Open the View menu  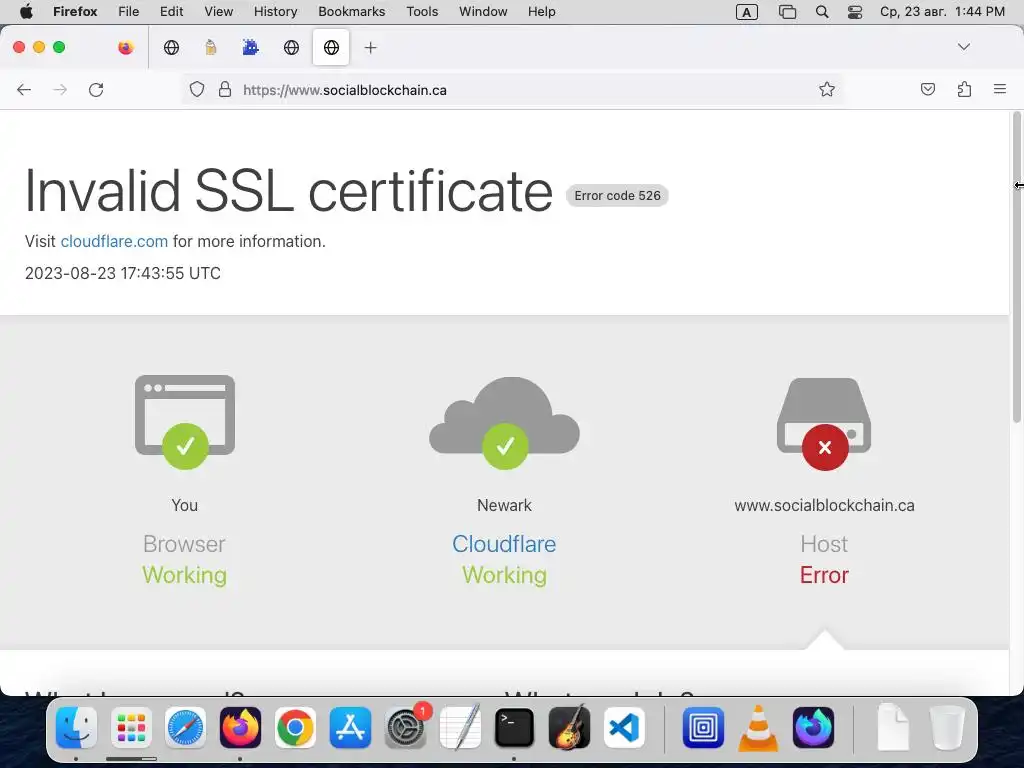(219, 12)
